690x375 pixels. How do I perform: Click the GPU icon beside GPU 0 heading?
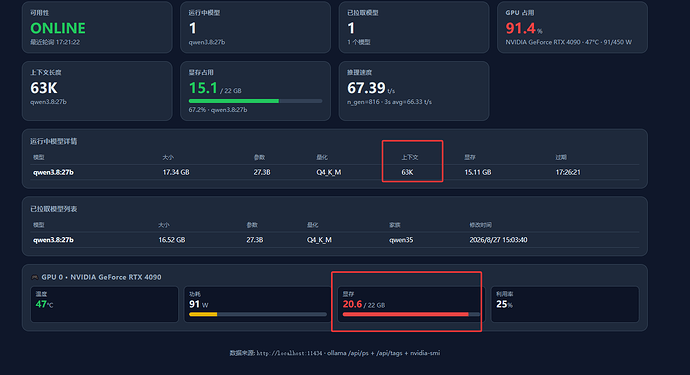[x=34, y=277]
